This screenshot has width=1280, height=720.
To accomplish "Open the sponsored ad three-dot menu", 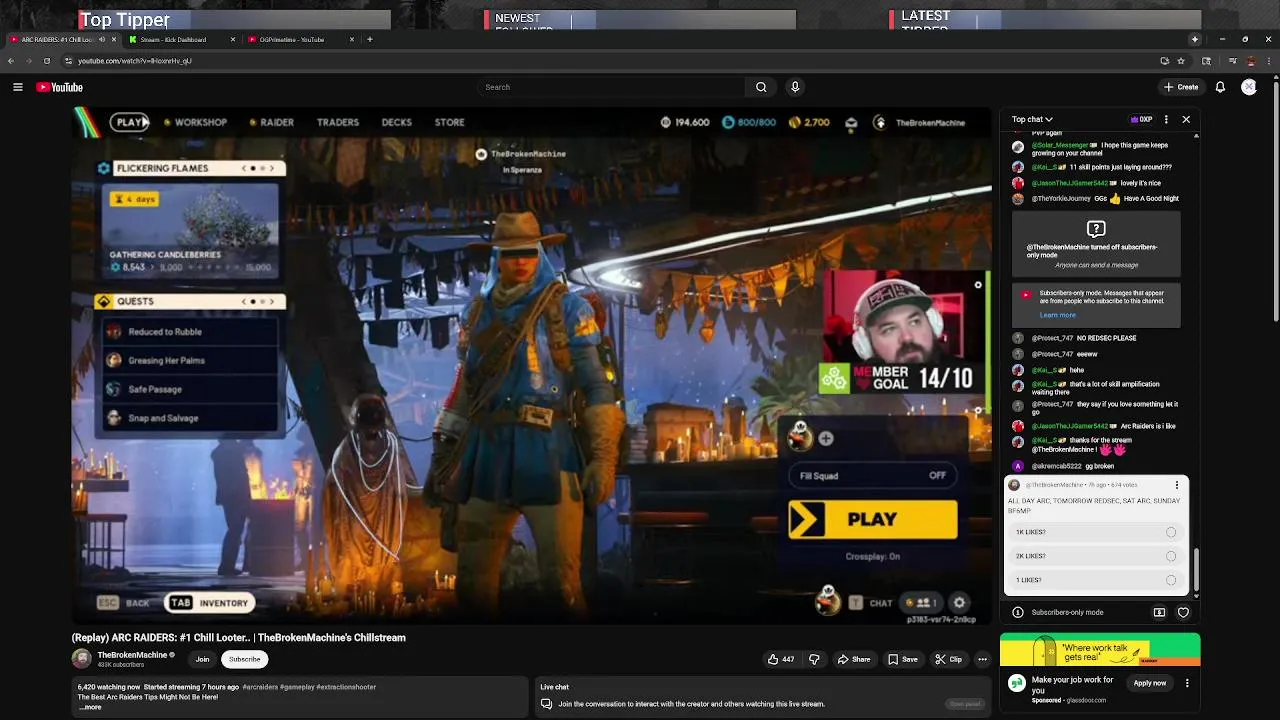I will (1187, 683).
